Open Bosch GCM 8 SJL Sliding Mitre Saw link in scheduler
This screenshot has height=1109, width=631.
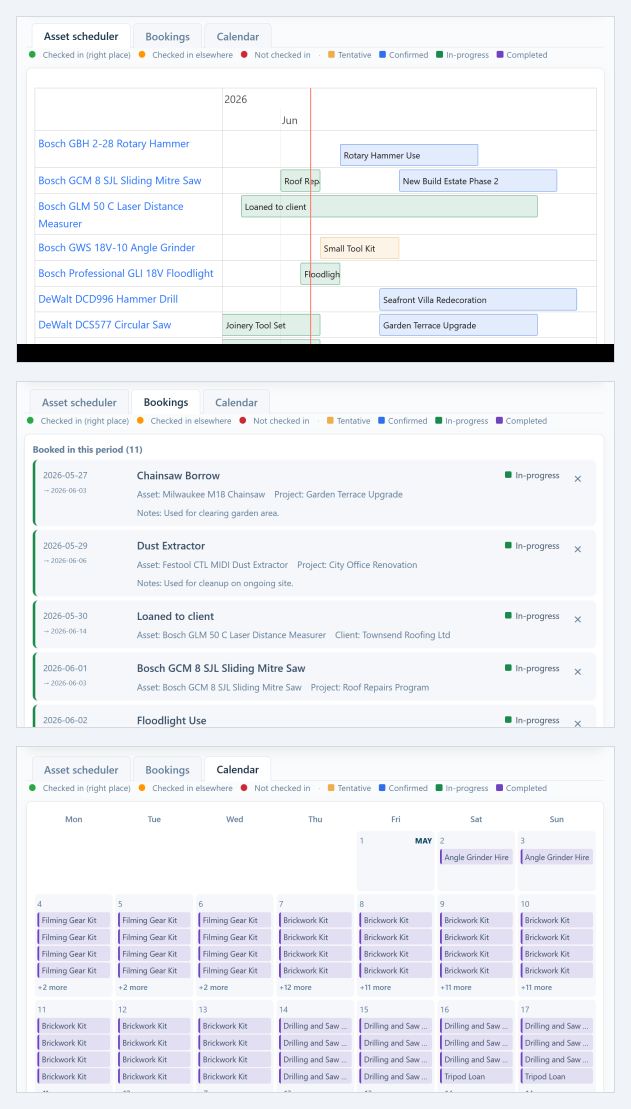tap(120, 180)
